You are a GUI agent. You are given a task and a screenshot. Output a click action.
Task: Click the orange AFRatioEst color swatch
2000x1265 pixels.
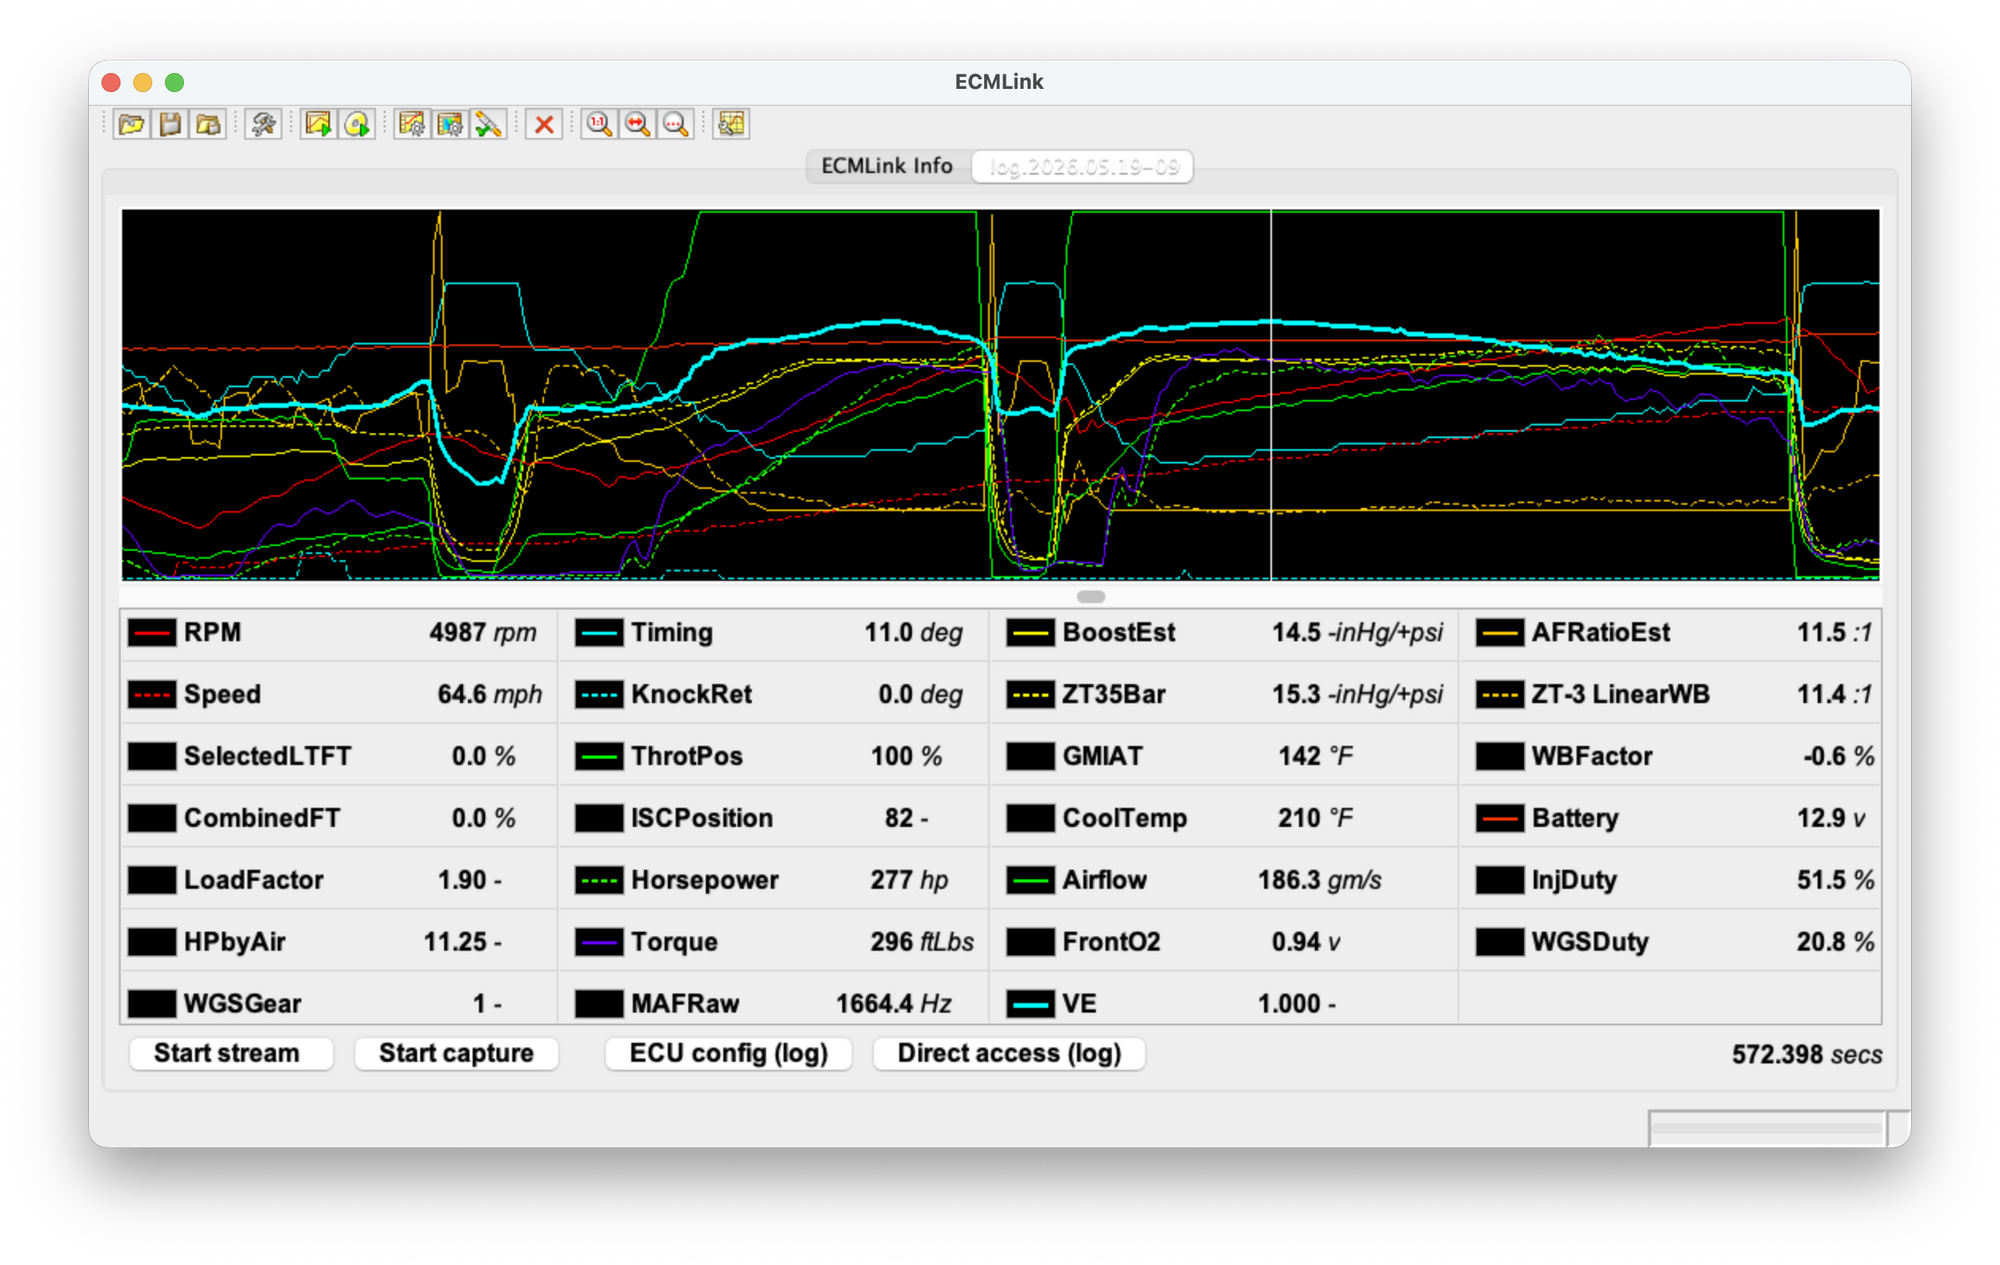click(x=1500, y=633)
